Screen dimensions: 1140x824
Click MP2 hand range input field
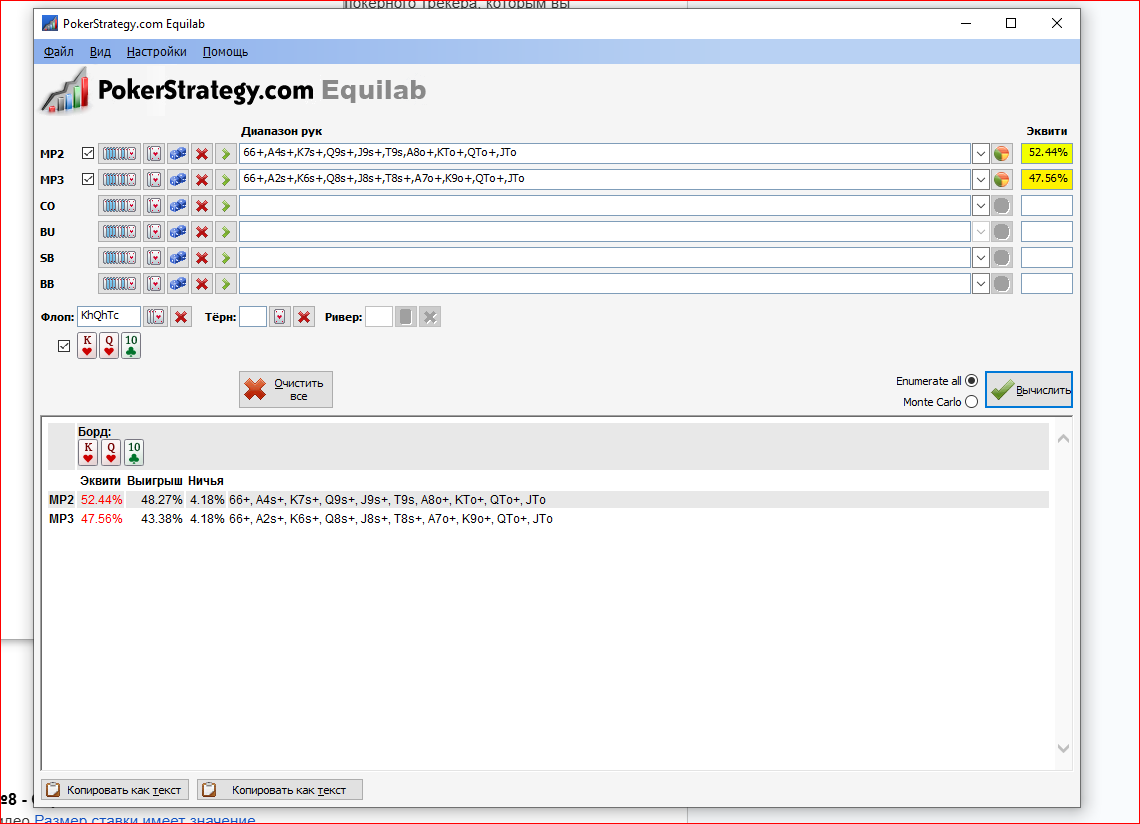pyautogui.click(x=605, y=153)
